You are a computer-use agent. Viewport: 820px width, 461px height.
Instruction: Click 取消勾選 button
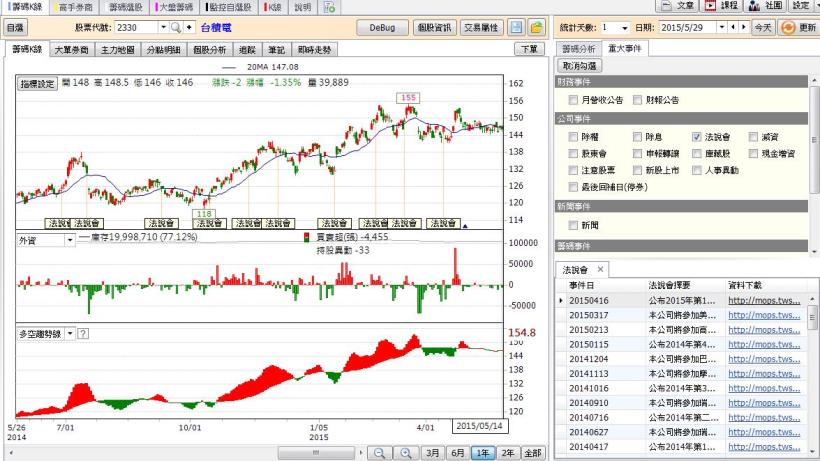point(579,66)
